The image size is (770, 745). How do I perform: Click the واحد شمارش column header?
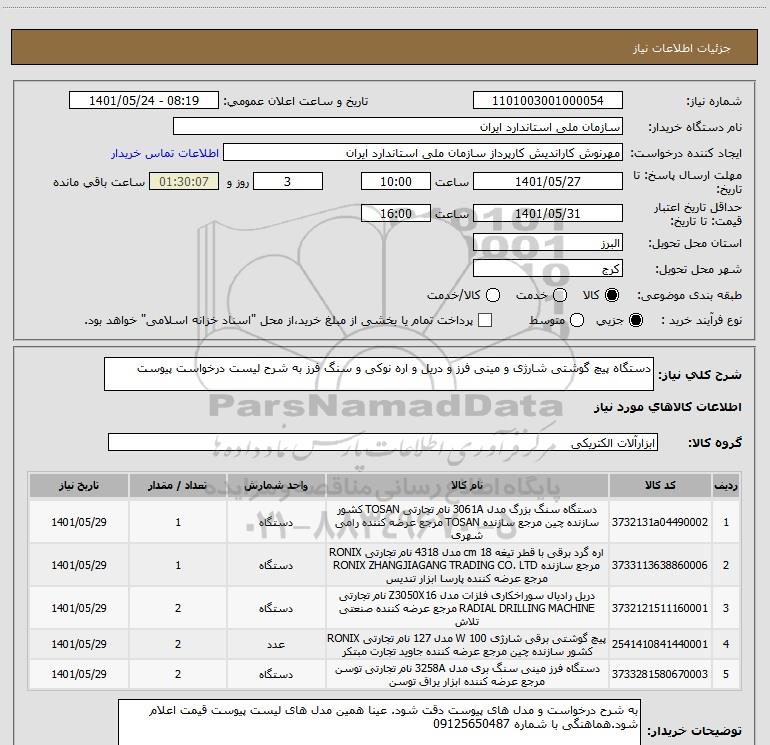click(276, 486)
